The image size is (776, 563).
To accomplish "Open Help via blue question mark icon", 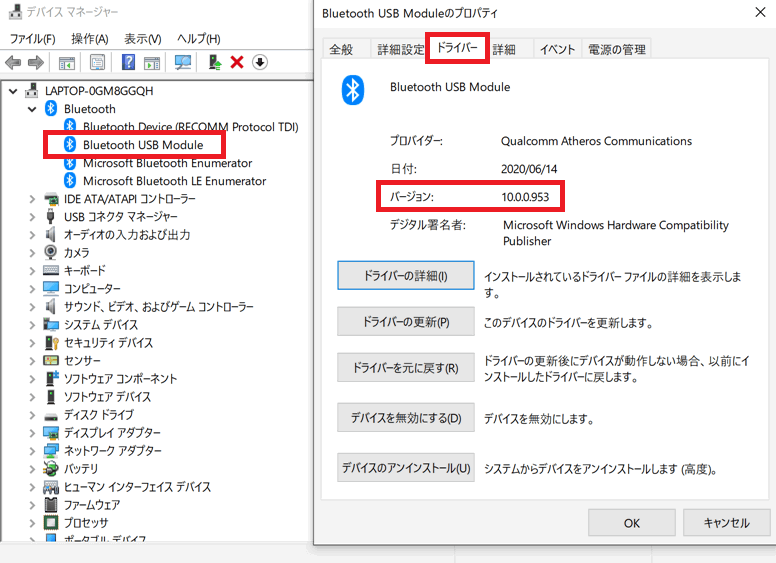I will pos(128,62).
